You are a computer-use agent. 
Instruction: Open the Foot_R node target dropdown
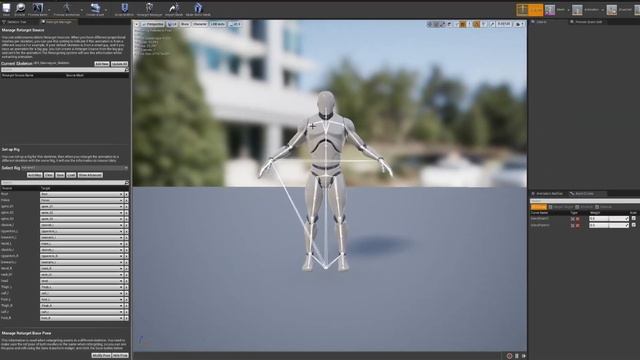coord(82,318)
